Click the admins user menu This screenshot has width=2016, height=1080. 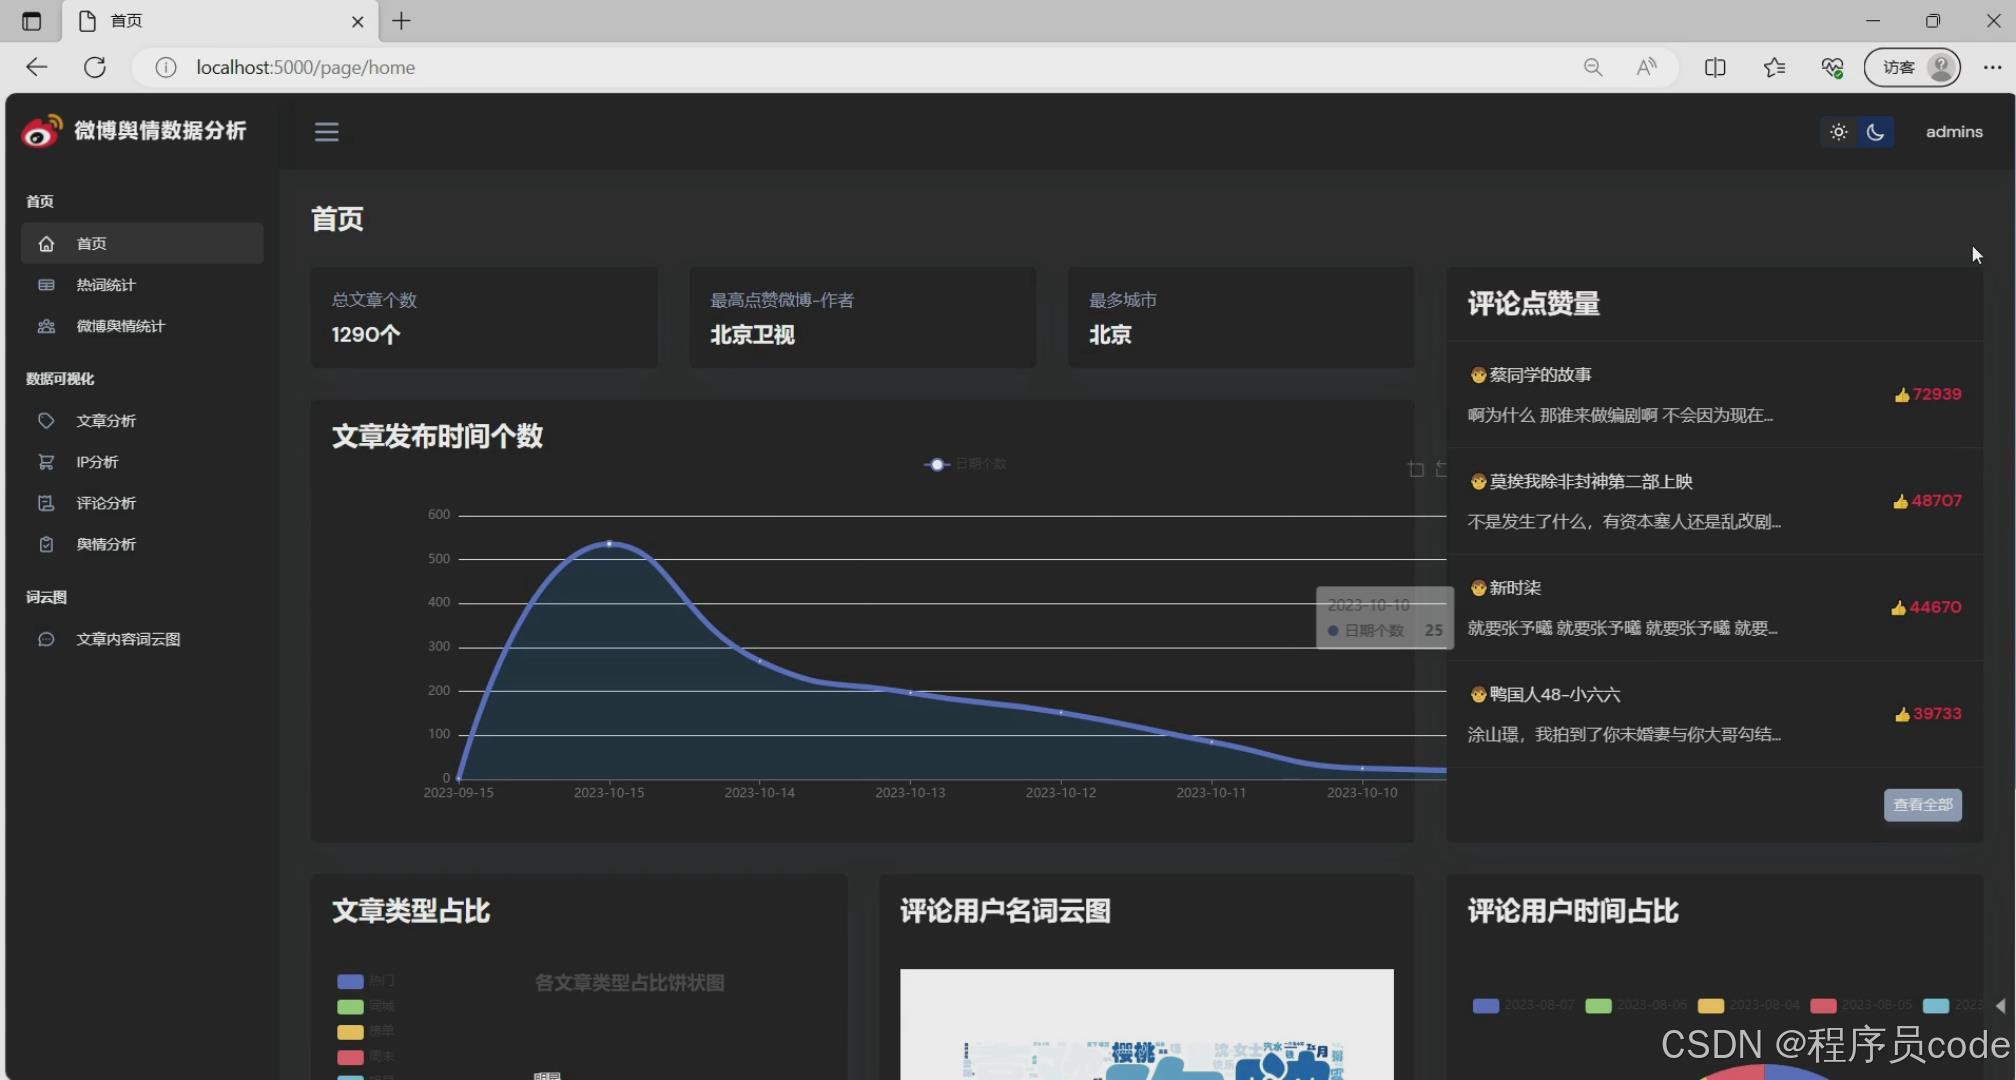[x=1953, y=132]
